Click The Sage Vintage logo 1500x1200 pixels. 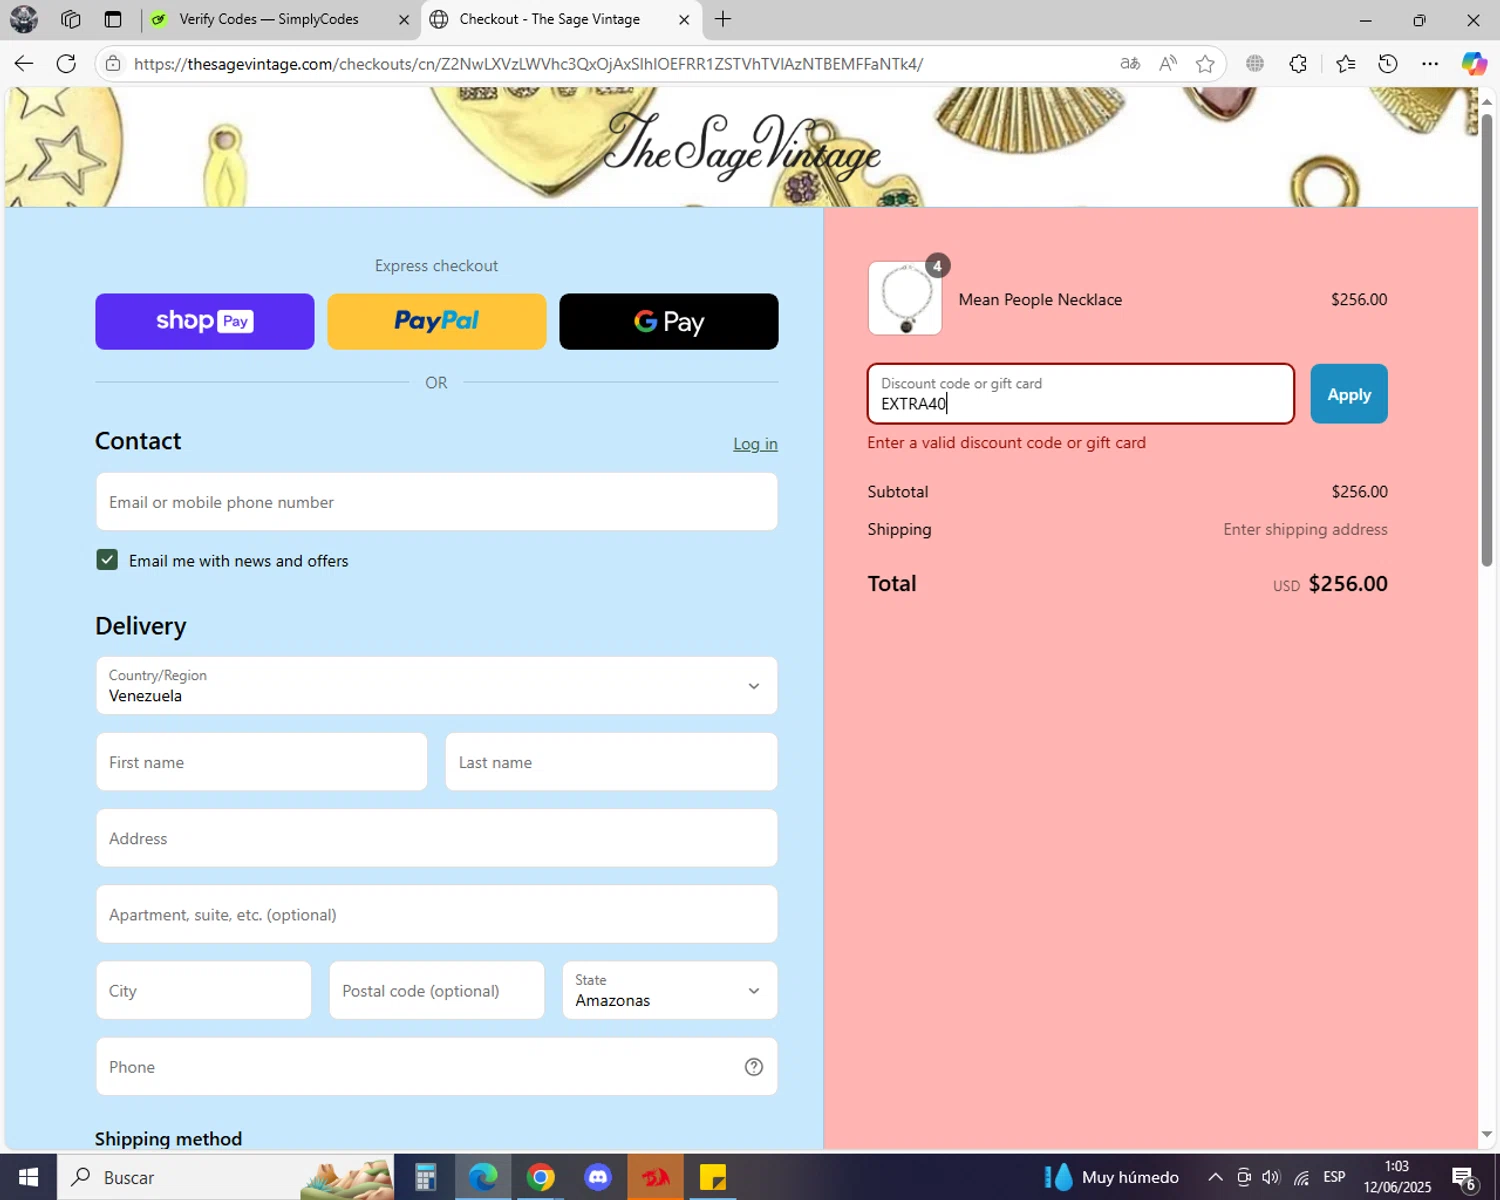pos(742,148)
